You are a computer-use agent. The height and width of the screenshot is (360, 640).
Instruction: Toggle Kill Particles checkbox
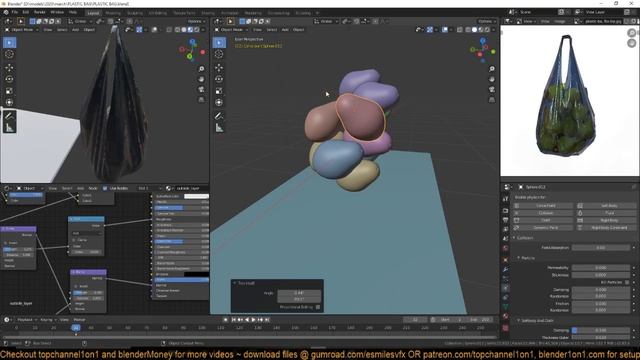pyautogui.click(x=627, y=282)
